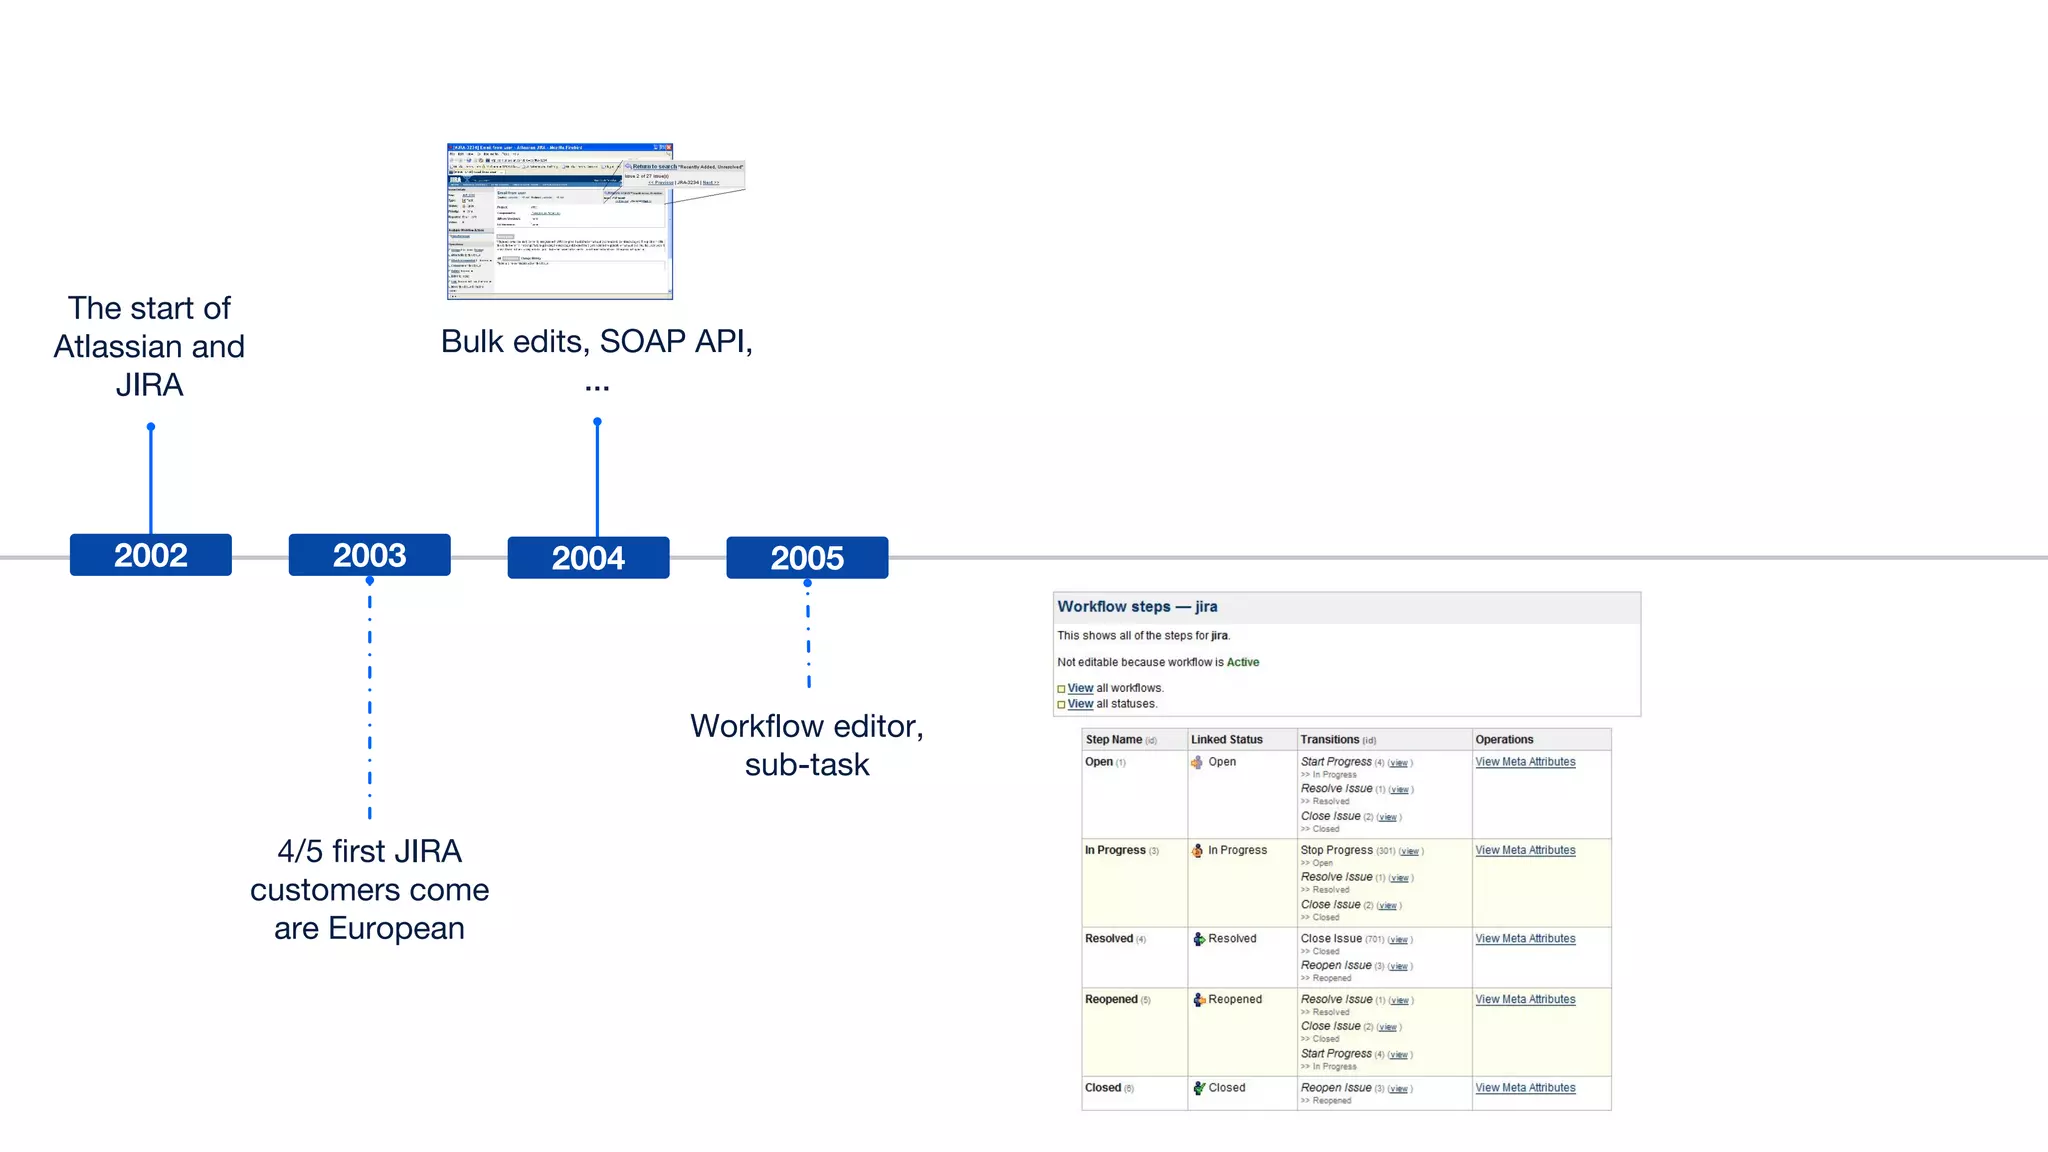
Task: Click 'View' link for all workflows
Action: pos(1080,688)
